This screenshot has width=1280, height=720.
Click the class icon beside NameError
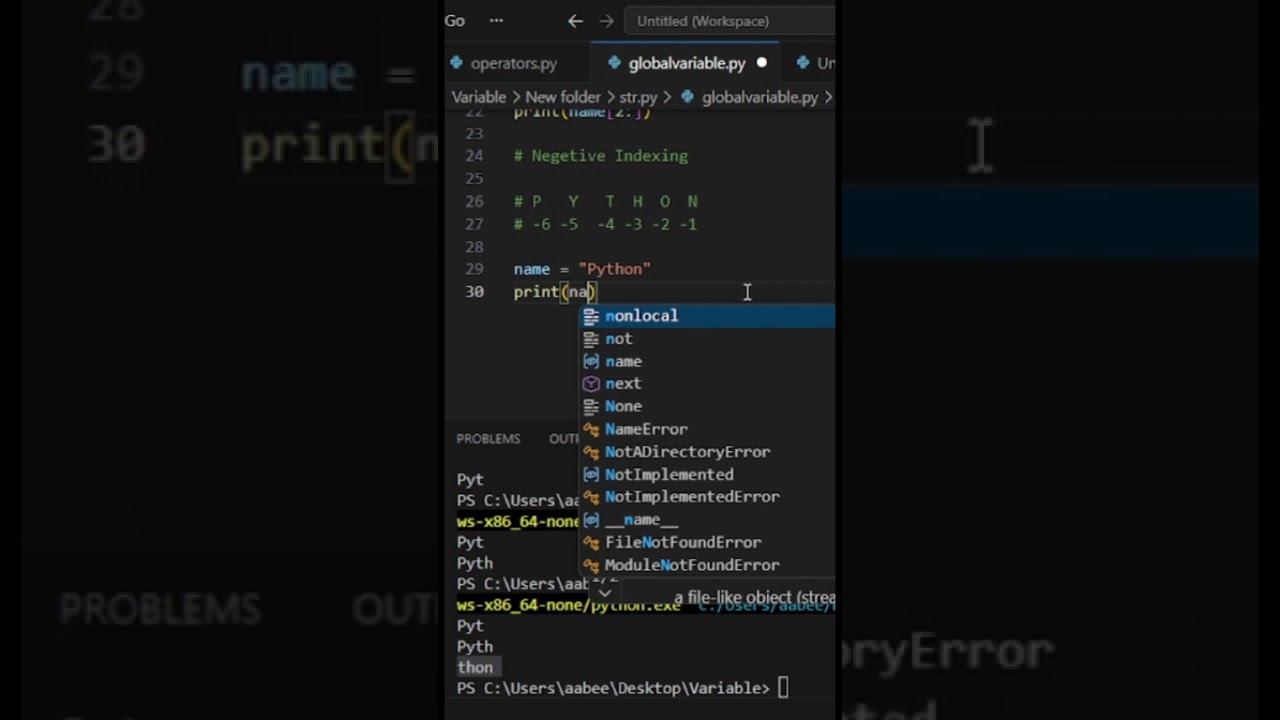pos(591,429)
